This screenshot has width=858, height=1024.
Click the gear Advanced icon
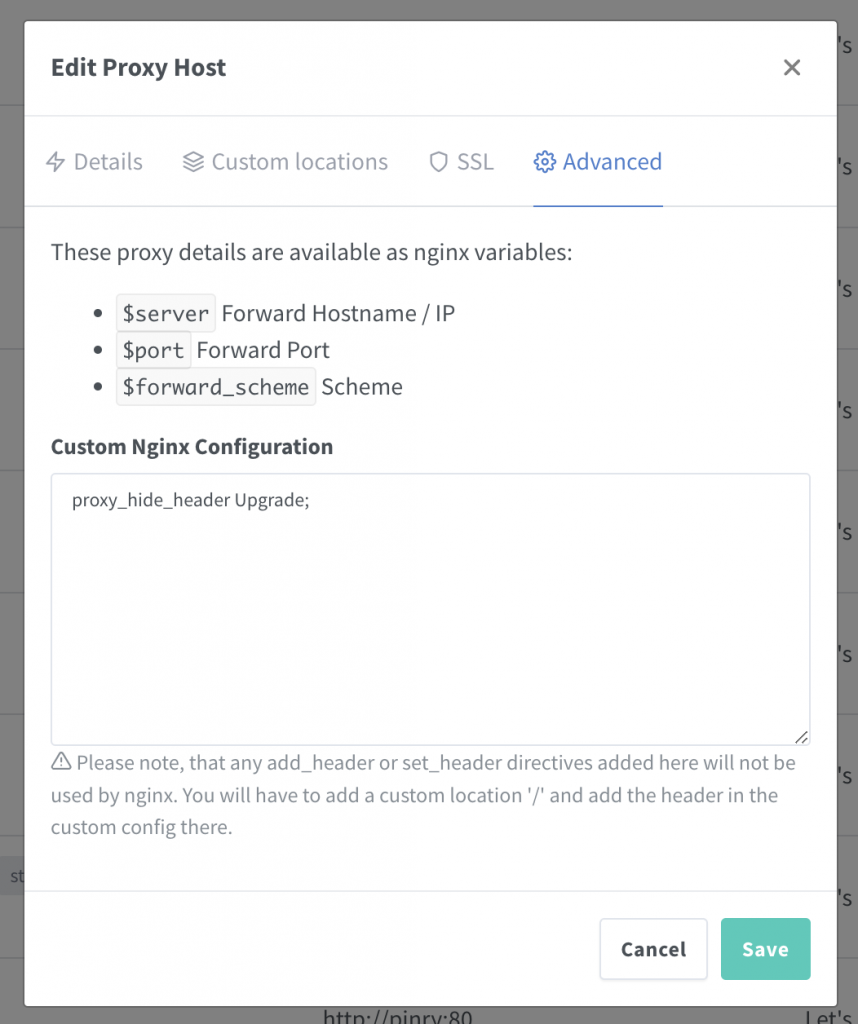[x=545, y=161]
